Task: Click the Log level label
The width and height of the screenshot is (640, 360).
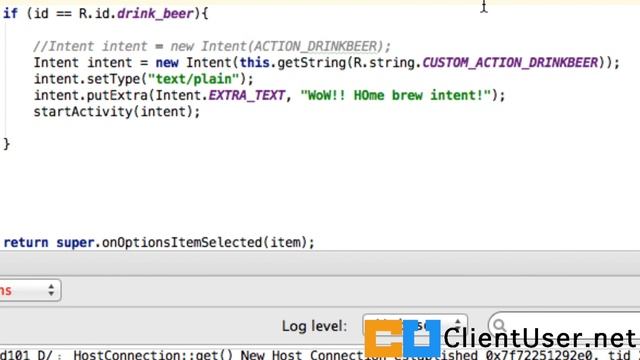Action: [x=314, y=326]
